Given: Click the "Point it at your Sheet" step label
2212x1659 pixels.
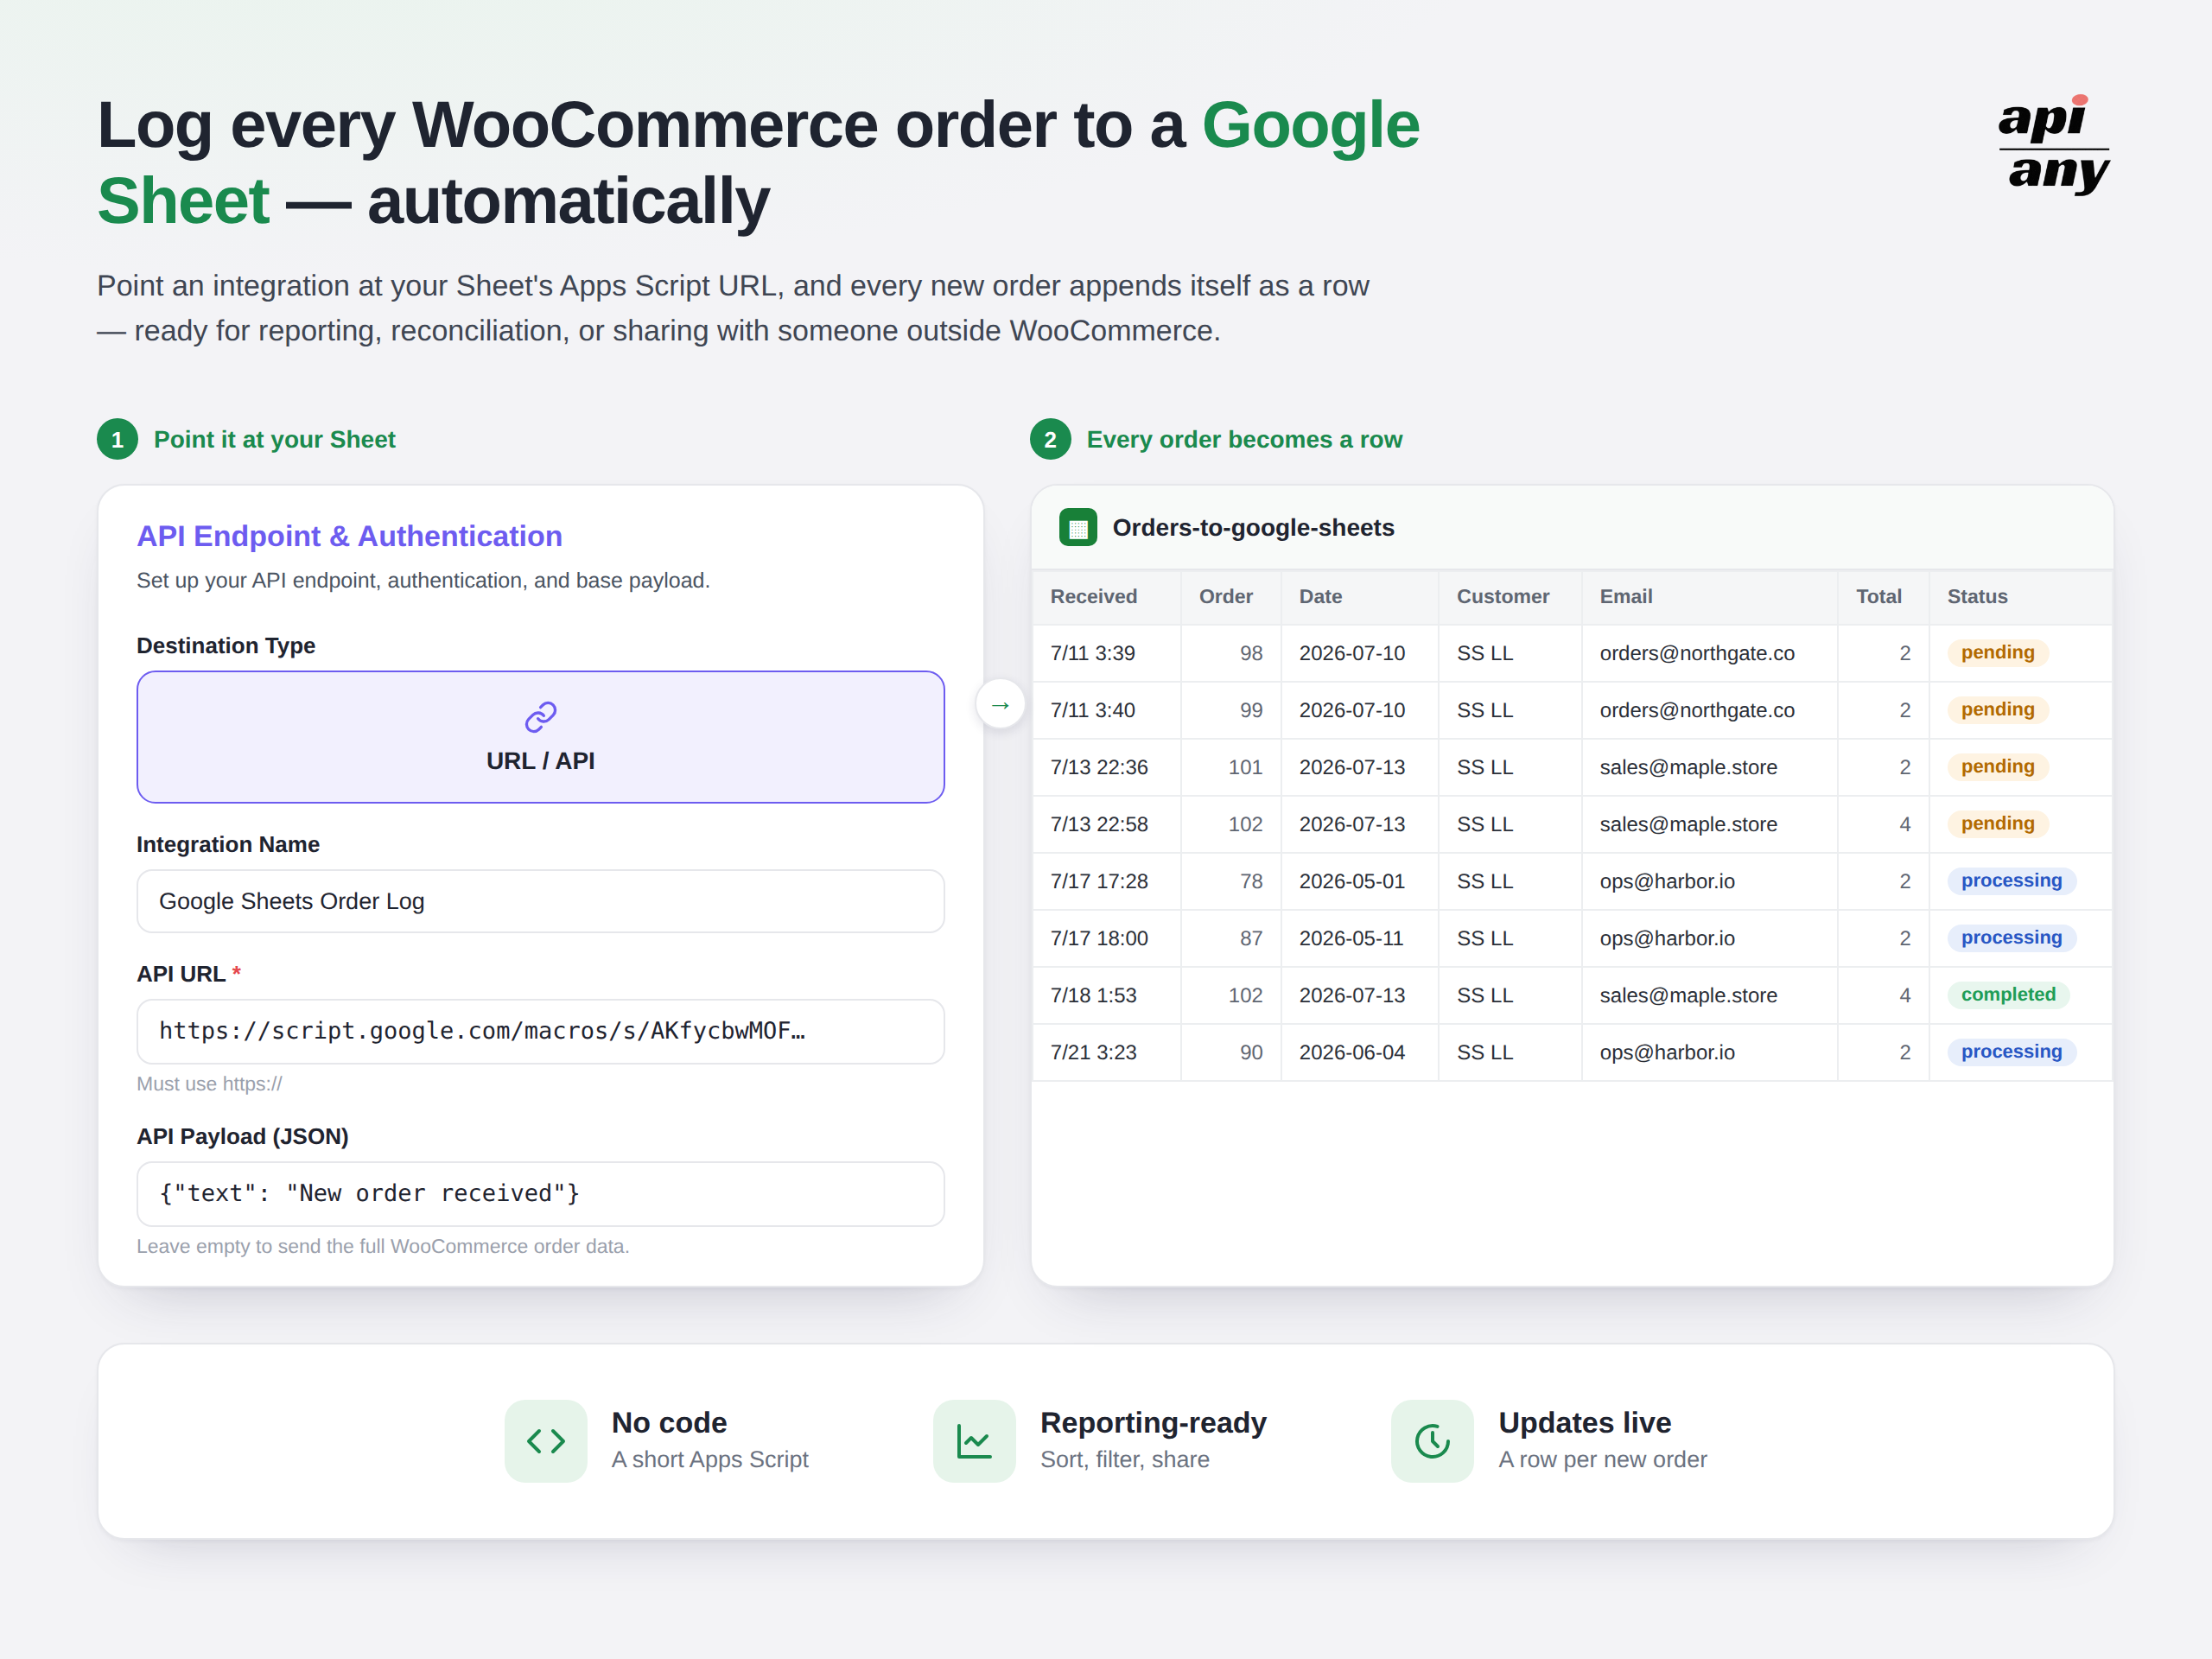Looking at the screenshot, I should (274, 440).
